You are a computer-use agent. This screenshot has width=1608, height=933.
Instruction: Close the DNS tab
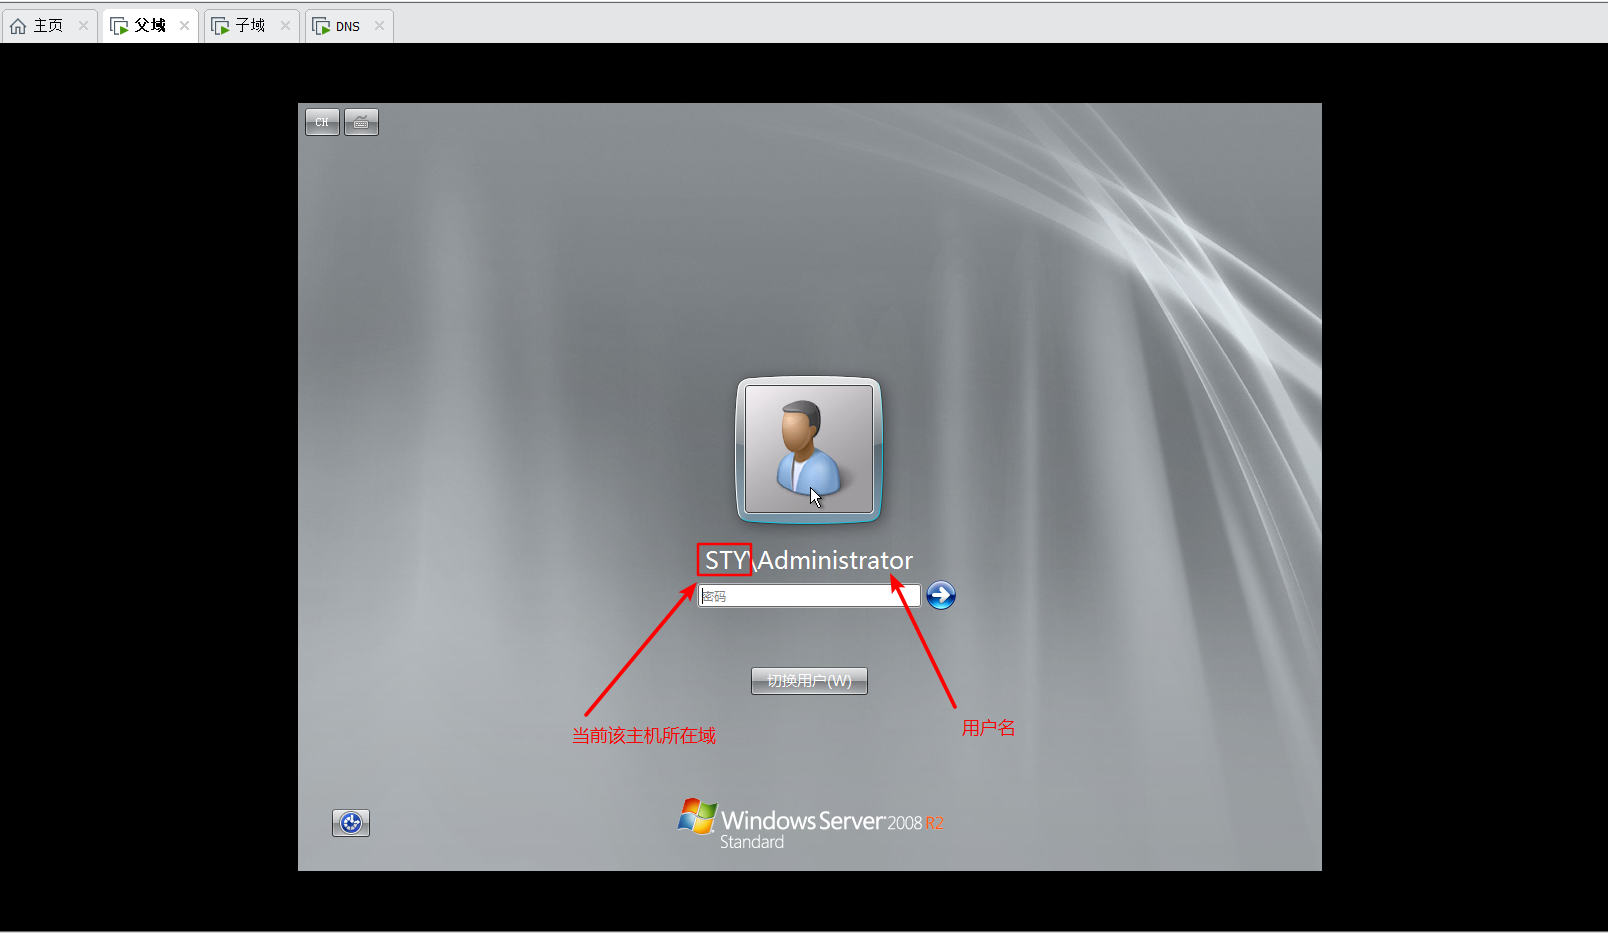(379, 26)
